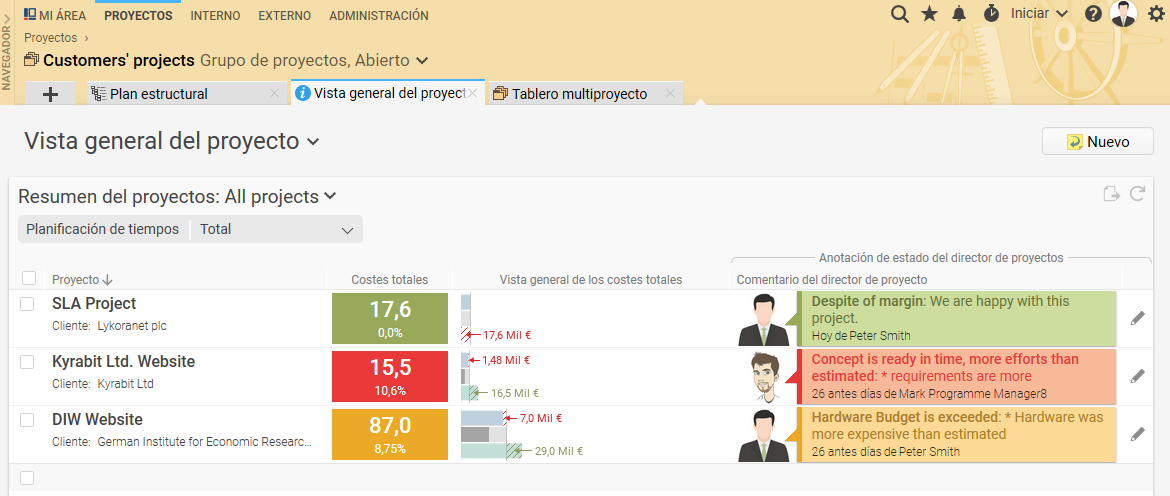Expand the All projects summary selector
The image size is (1170, 496).
(x=330, y=197)
